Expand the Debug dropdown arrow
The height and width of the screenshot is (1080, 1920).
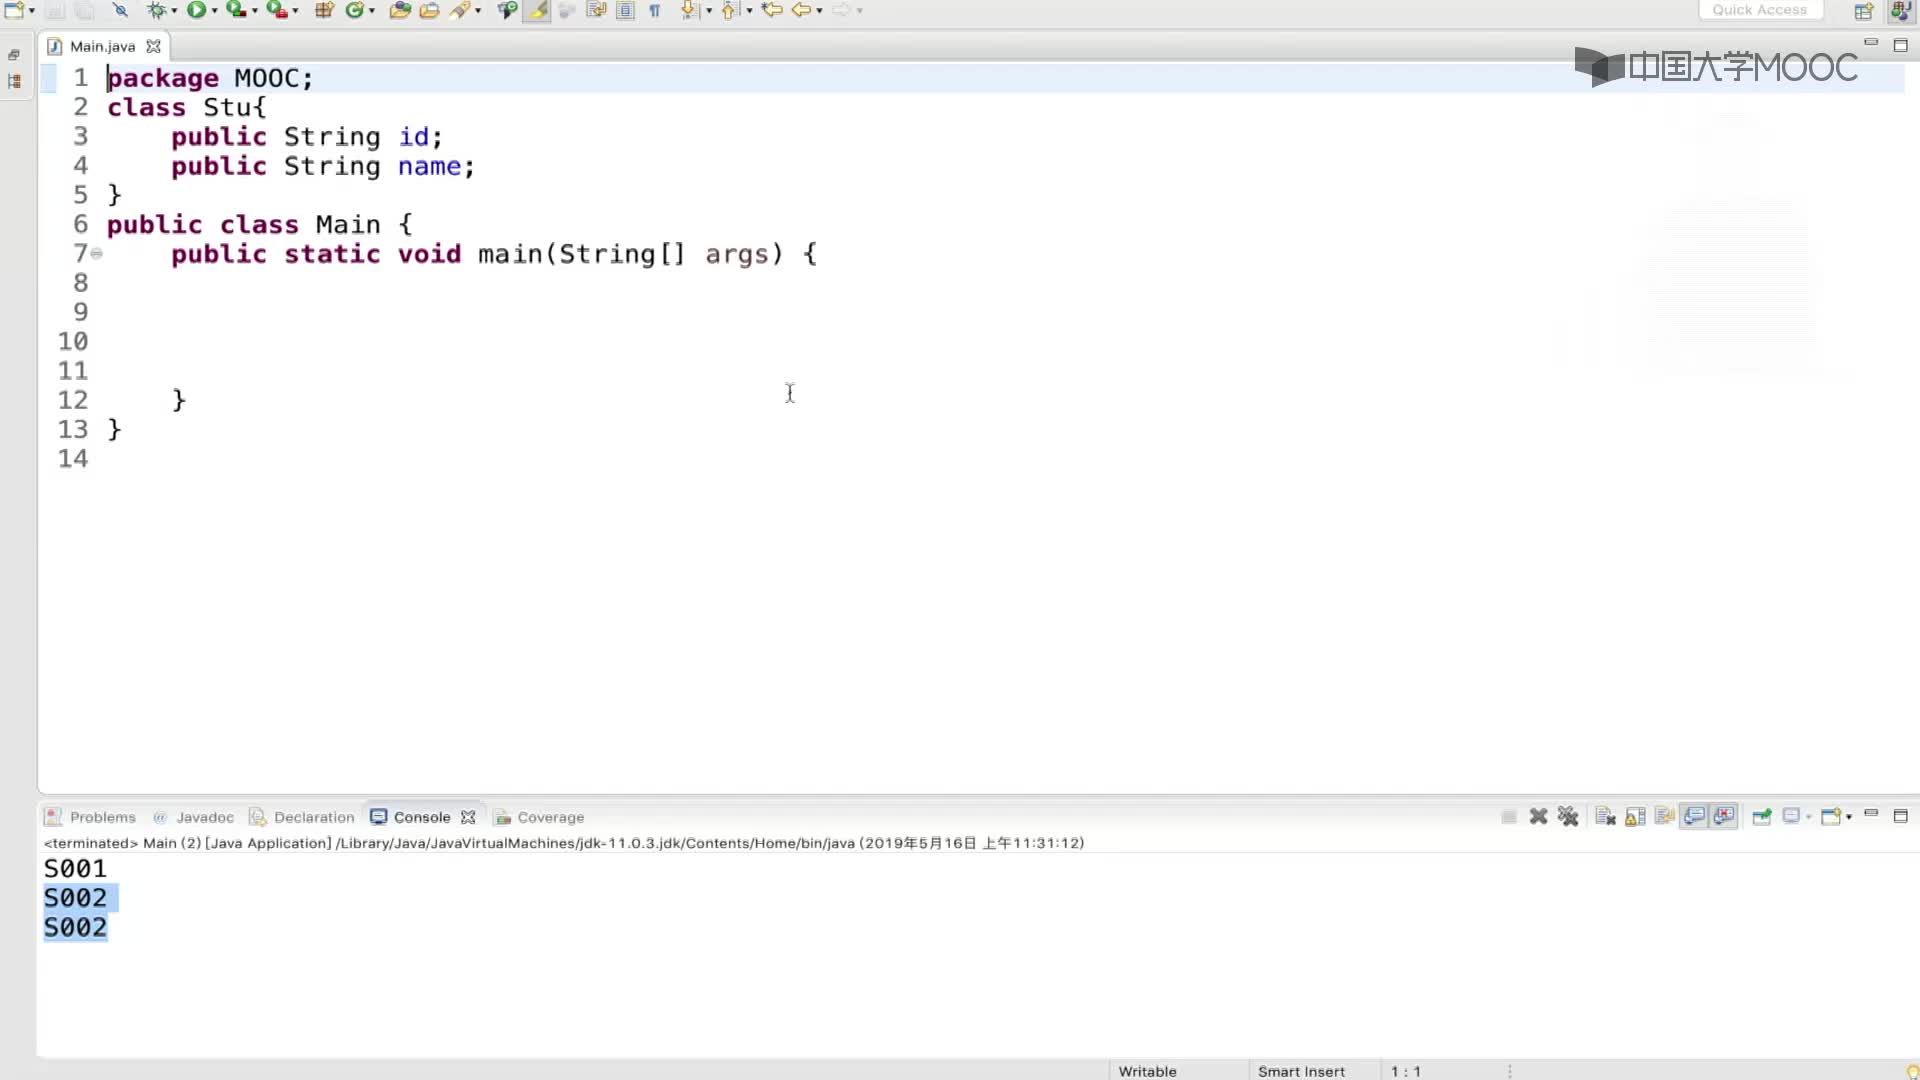tap(174, 11)
